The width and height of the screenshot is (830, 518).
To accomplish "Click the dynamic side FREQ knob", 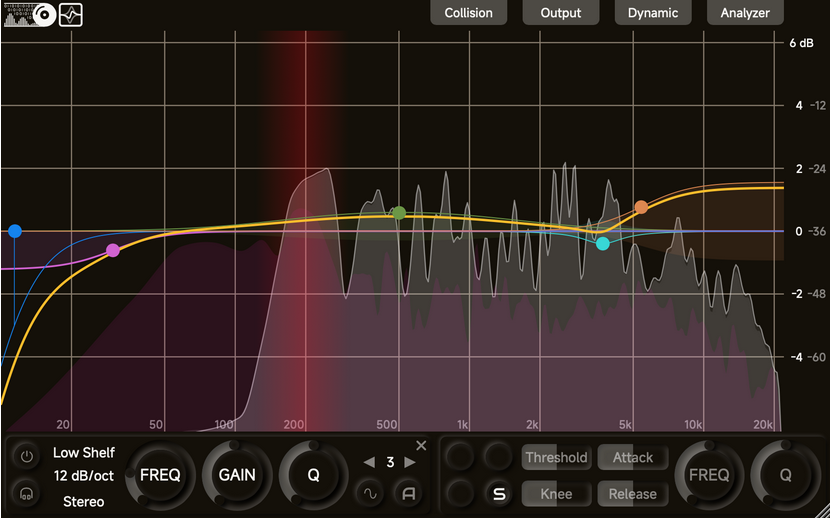I will (x=709, y=475).
